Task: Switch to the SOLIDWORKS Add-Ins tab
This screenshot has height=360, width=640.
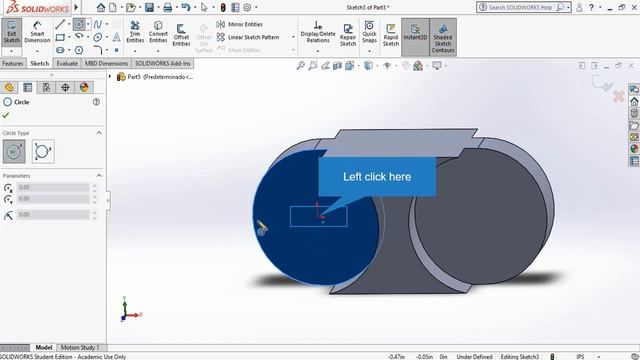Action: (163, 63)
